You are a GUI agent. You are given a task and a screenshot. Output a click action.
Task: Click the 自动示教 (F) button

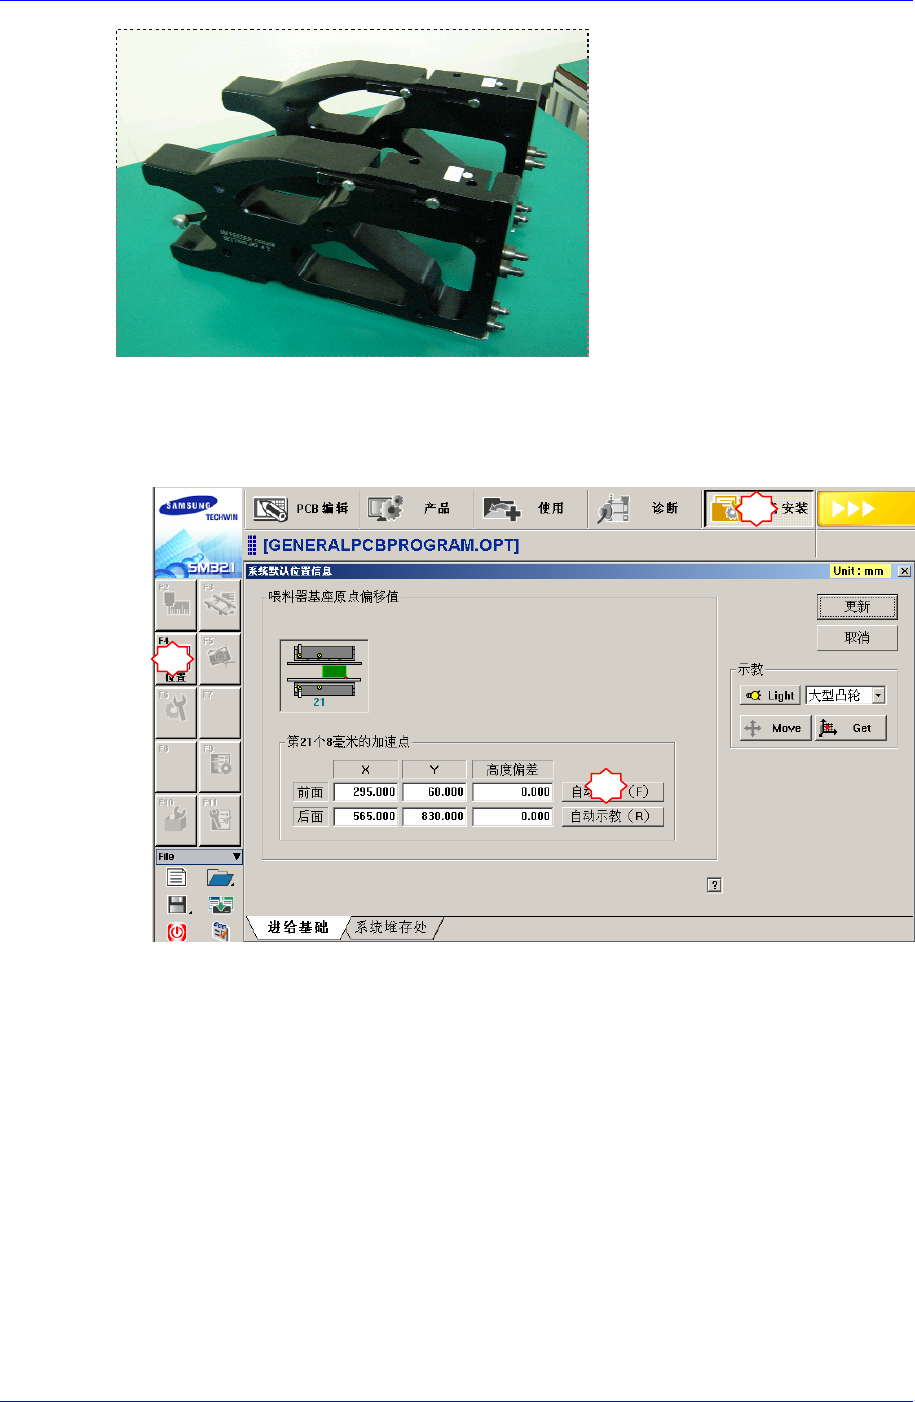pos(612,792)
